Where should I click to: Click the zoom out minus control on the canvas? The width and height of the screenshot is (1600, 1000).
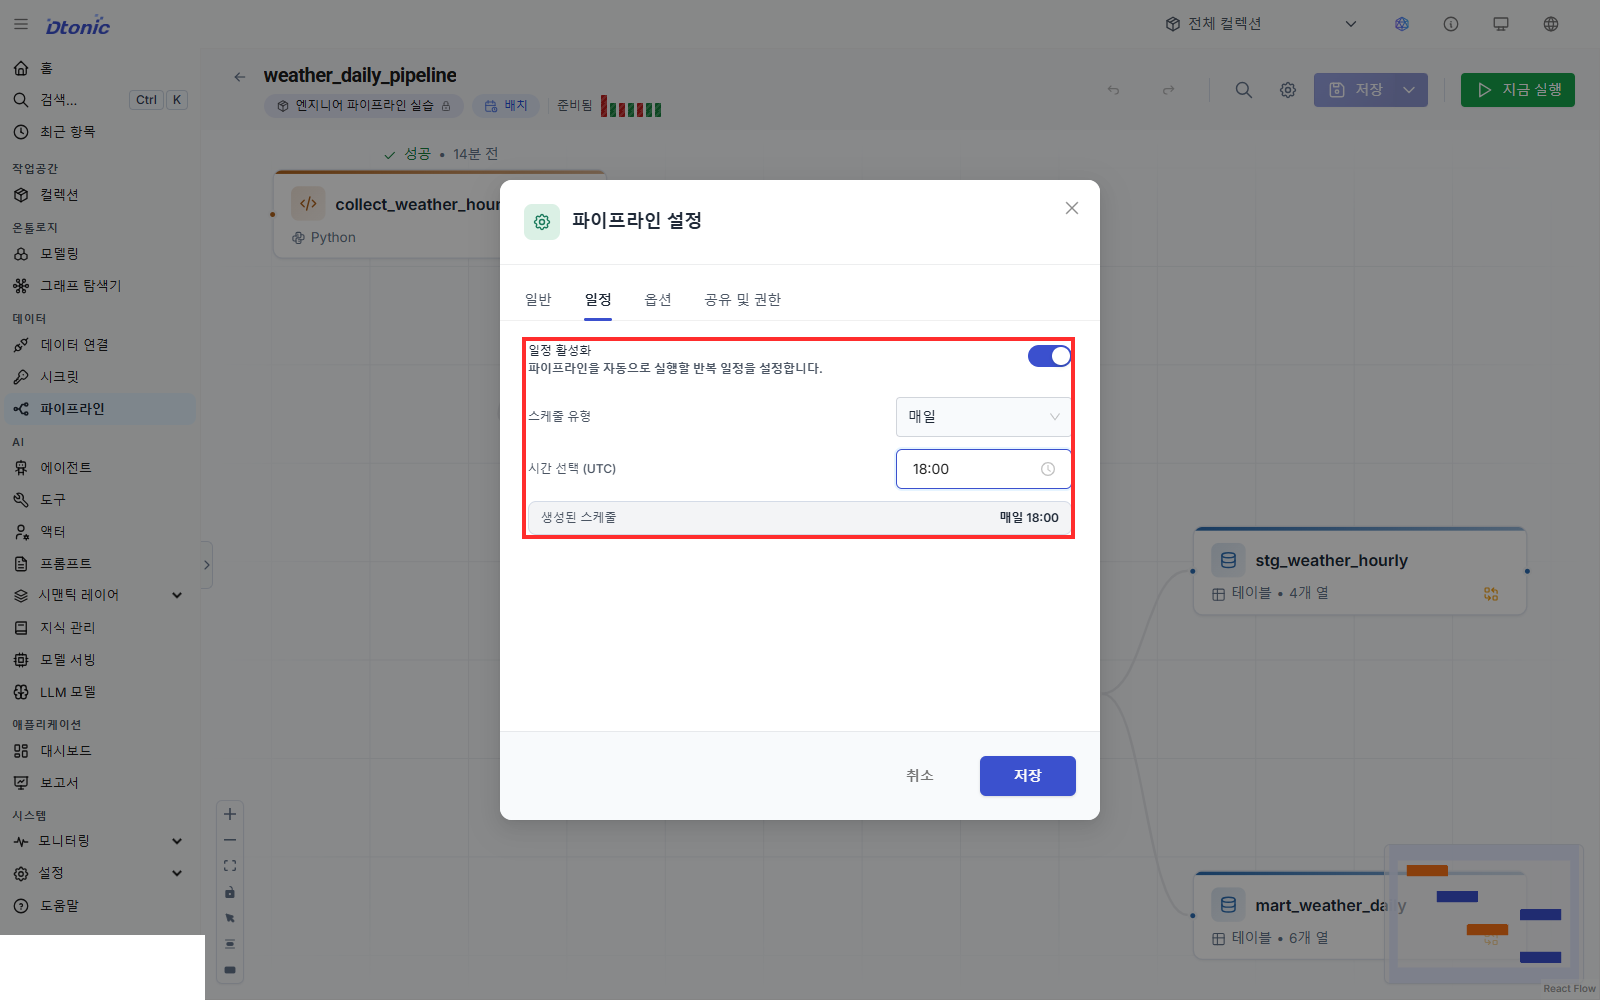coord(230,840)
